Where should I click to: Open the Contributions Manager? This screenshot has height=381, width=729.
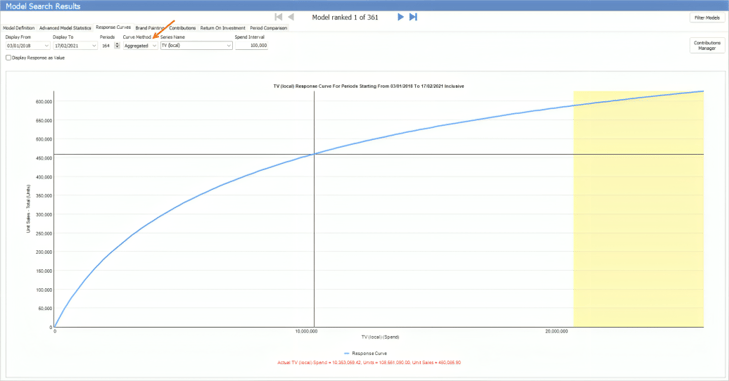[x=707, y=45]
